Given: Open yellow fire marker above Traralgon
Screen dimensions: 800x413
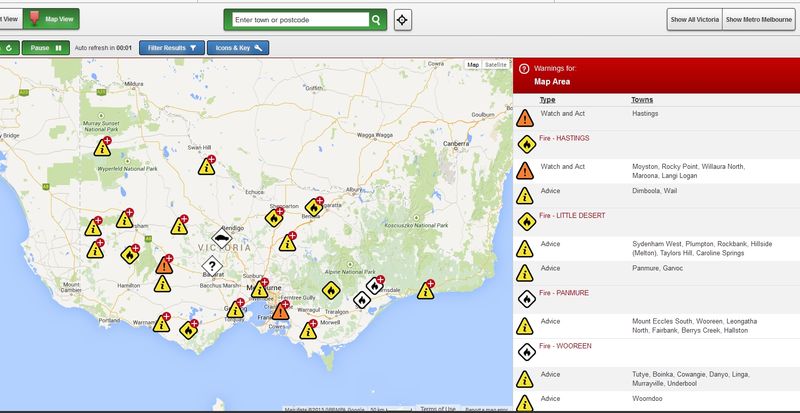Looking at the screenshot, I should point(331,290).
